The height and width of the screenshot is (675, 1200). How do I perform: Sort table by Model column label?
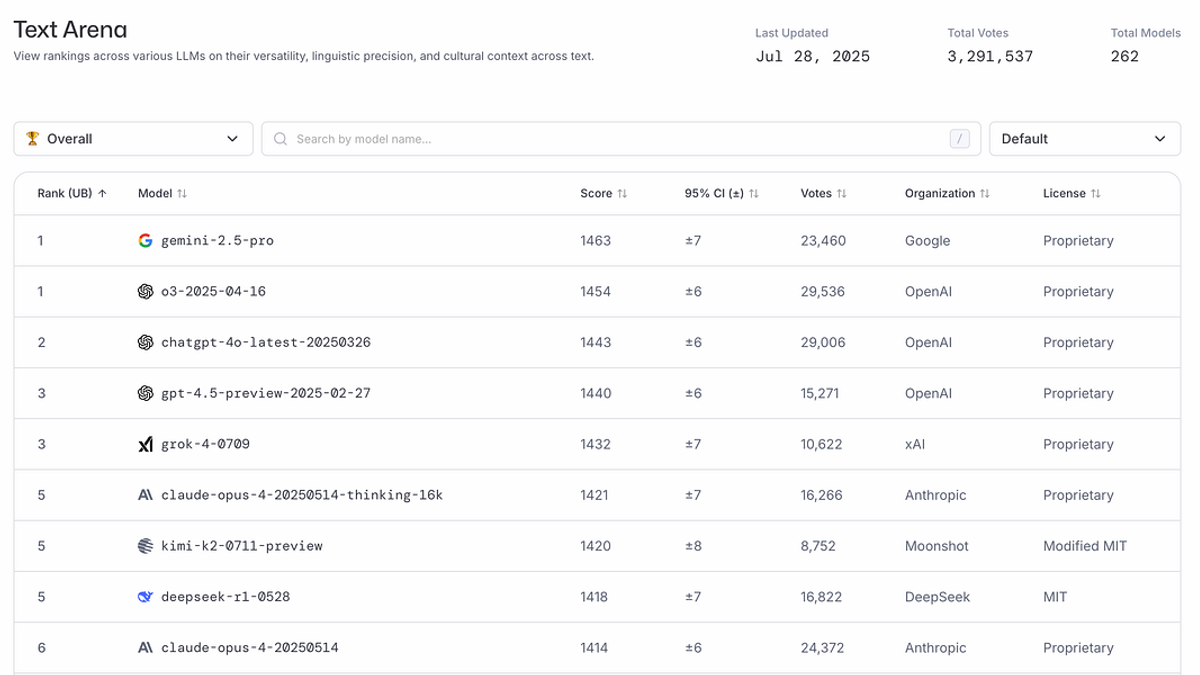(155, 194)
